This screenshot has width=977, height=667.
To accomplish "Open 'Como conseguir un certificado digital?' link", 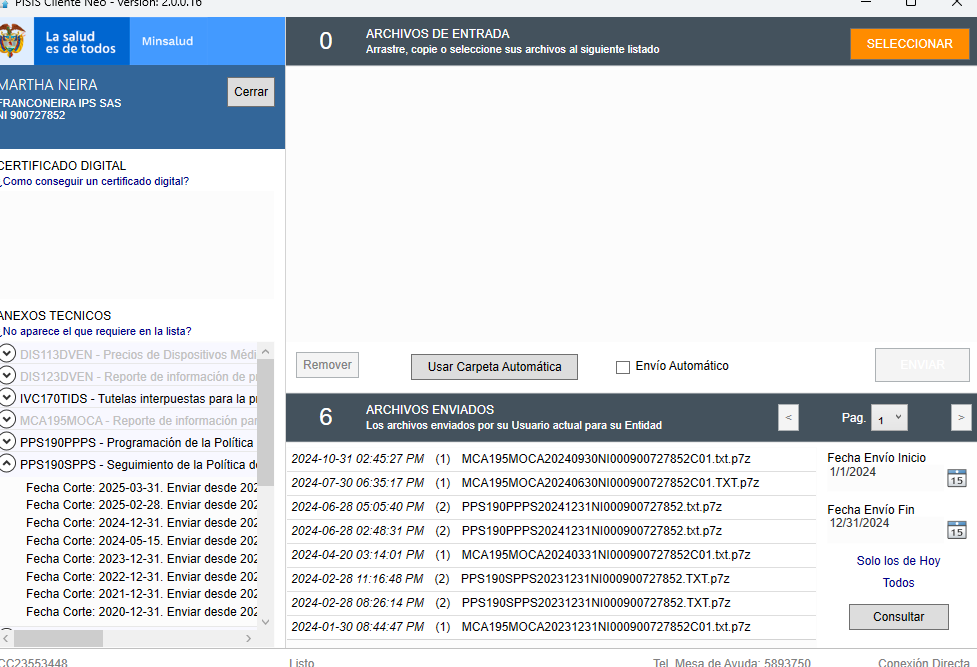I will coord(96,181).
